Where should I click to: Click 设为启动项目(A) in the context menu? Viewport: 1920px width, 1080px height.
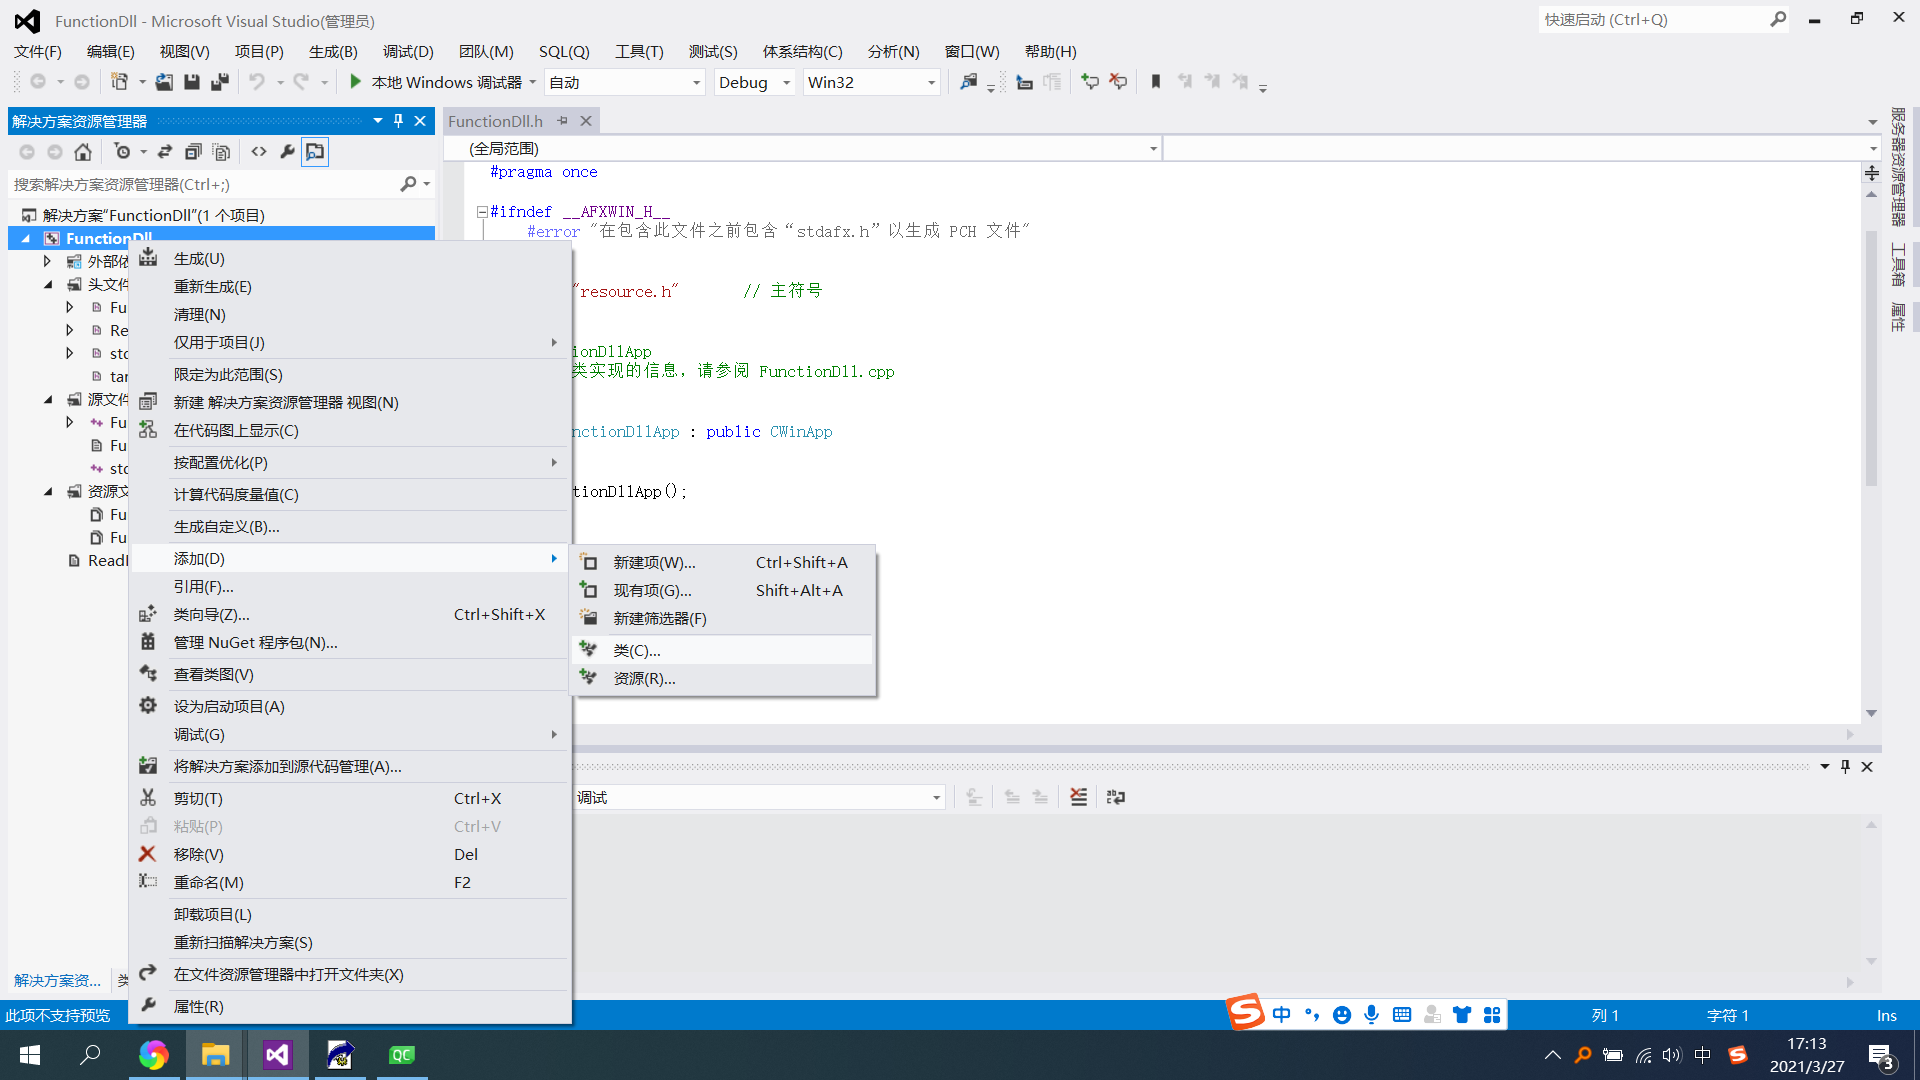[x=229, y=706]
